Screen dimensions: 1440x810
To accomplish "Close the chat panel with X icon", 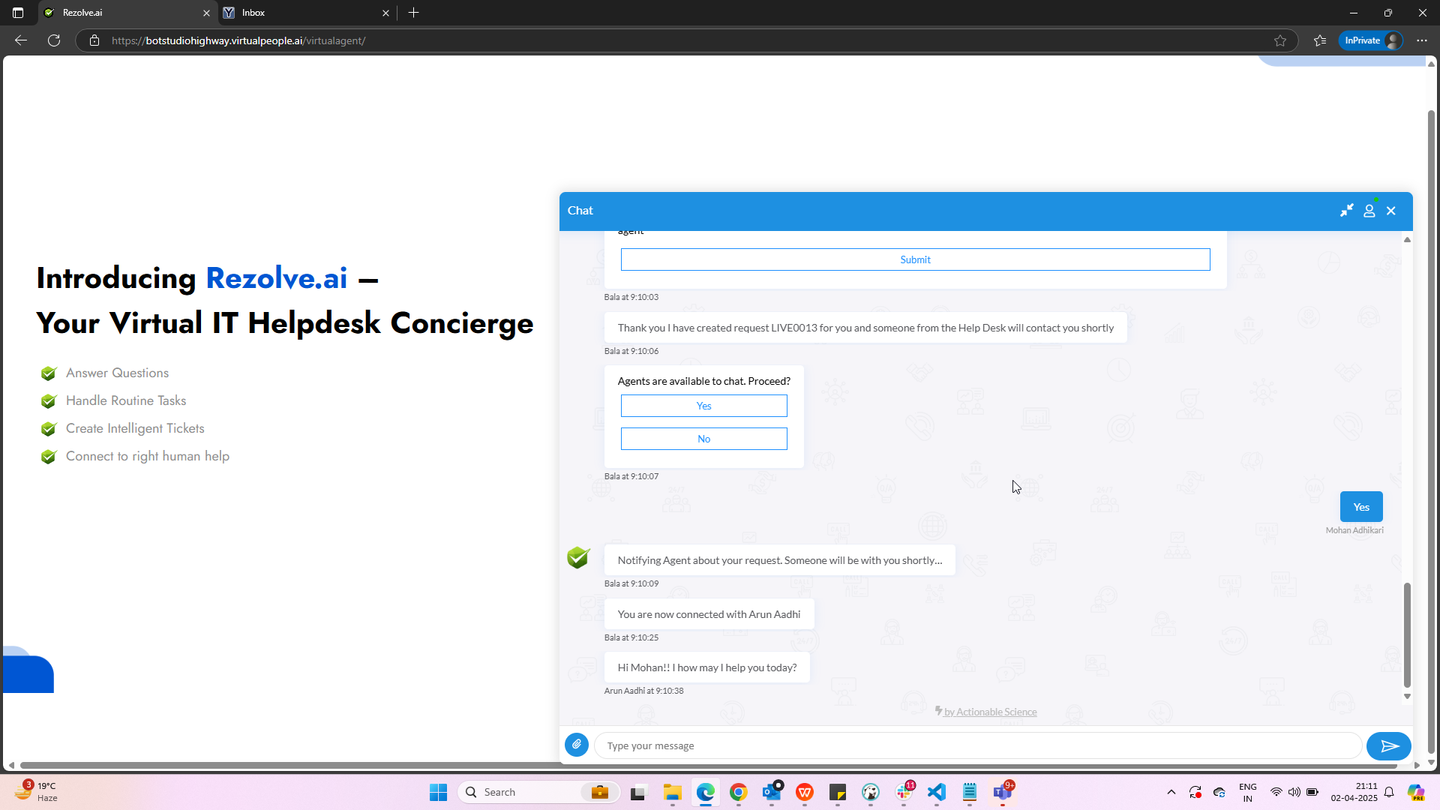I will tap(1391, 211).
